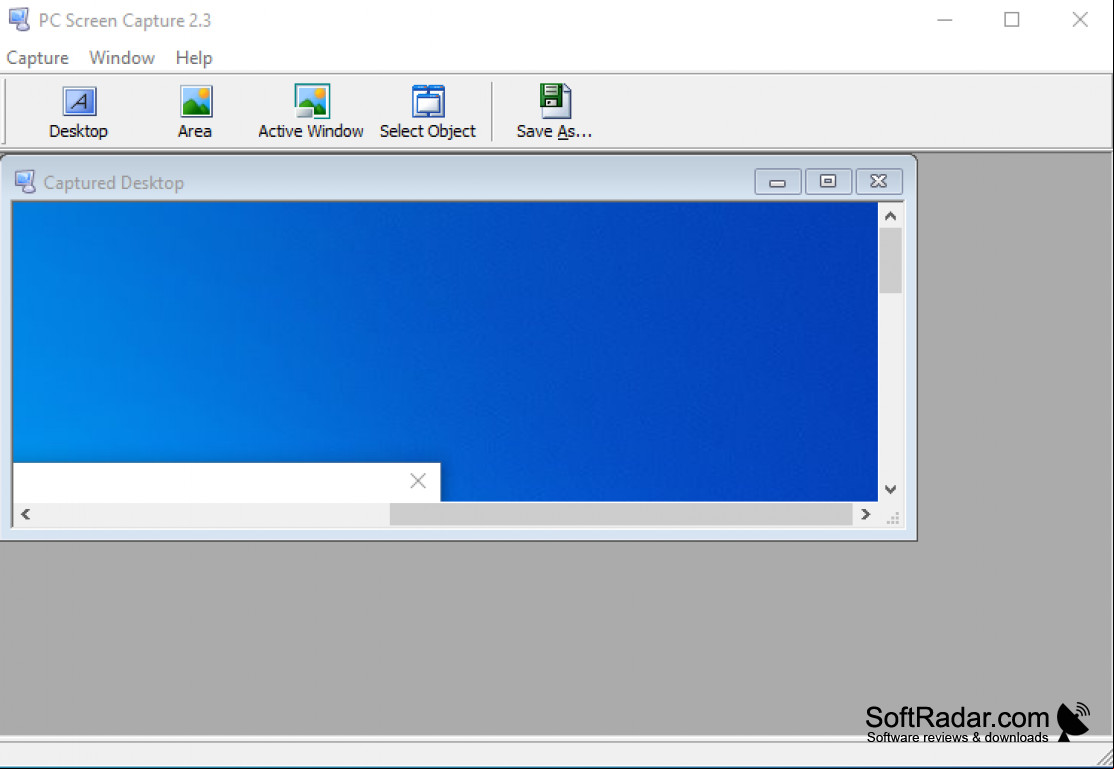Viewport: 1114px width, 769px height.
Task: Open the Help menu
Action: tap(194, 58)
